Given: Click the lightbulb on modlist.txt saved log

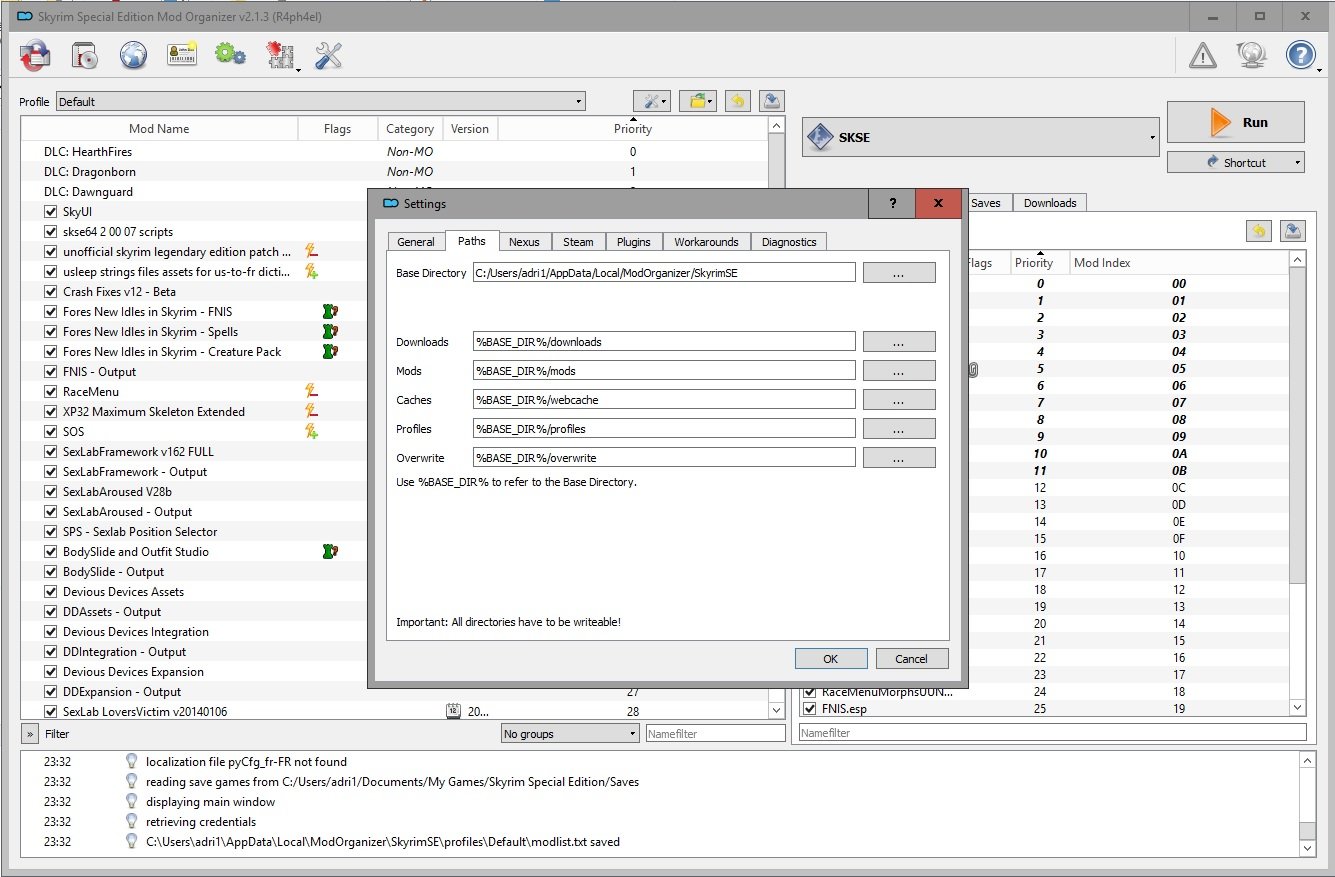Looking at the screenshot, I should (x=130, y=842).
